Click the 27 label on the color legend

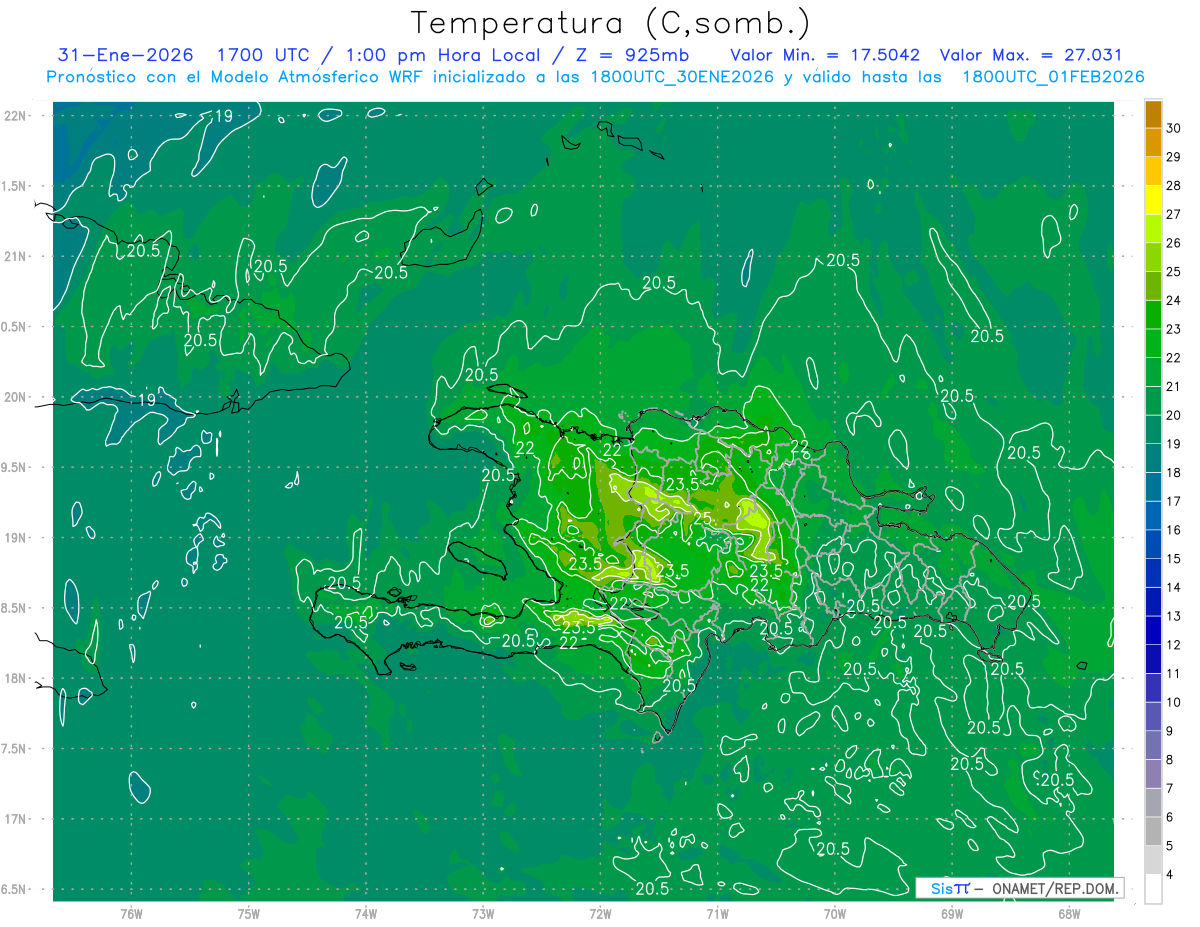click(1173, 214)
